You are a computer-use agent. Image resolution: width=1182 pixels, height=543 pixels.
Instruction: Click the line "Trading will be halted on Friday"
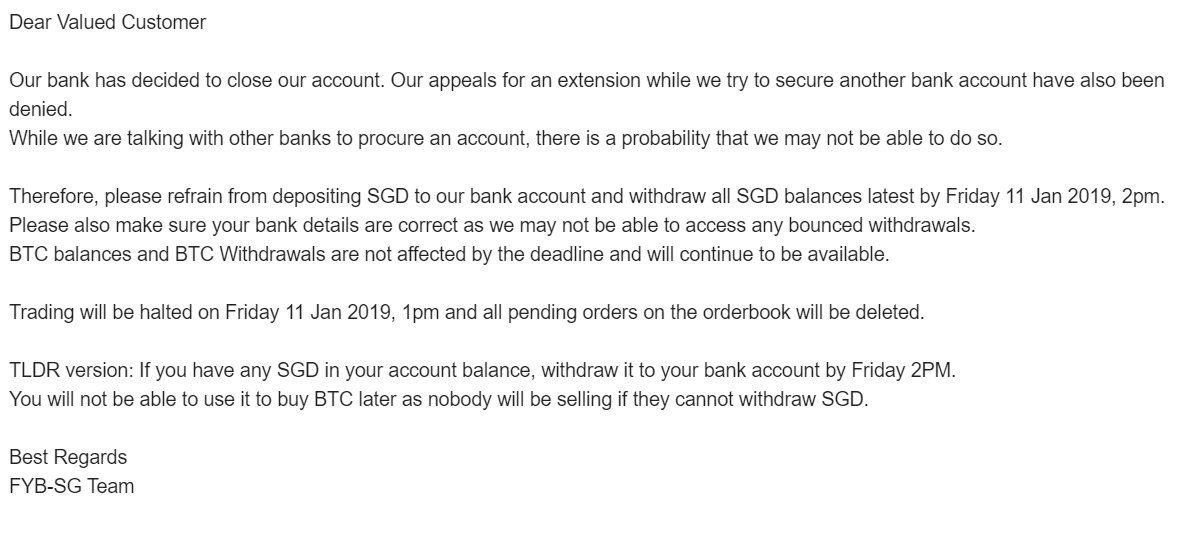click(x=467, y=312)
